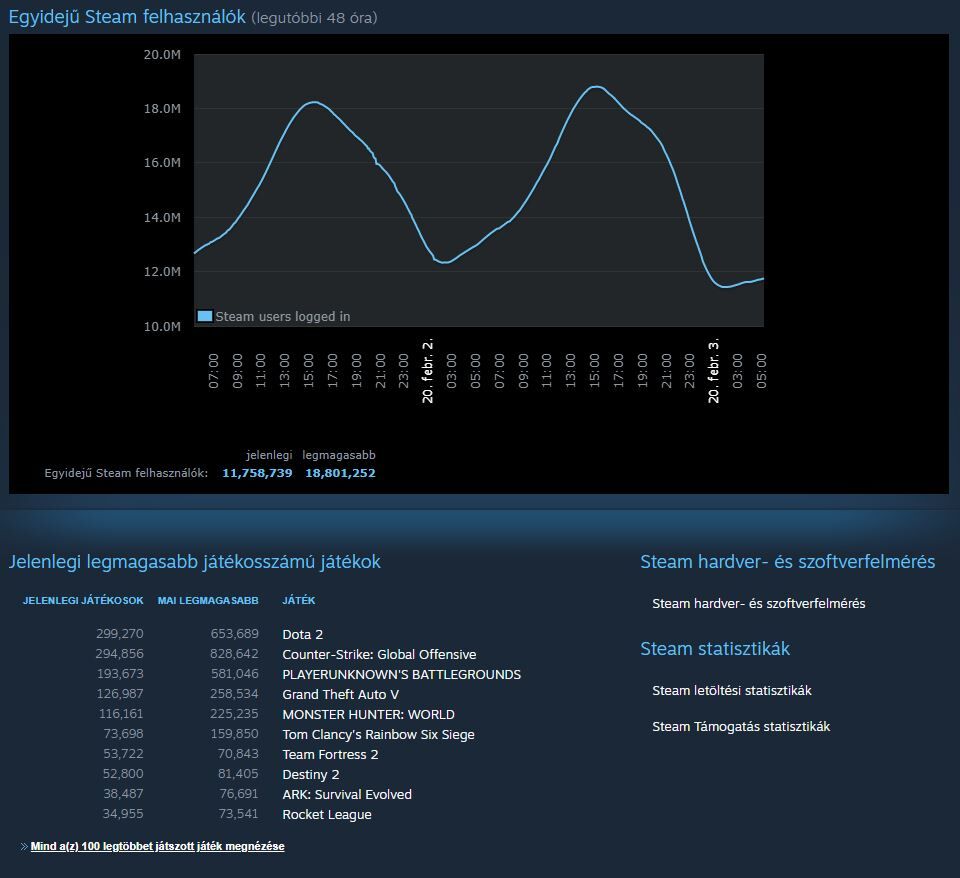Image resolution: width=960 pixels, height=878 pixels.
Task: Select Team Fortress 2 in the list
Action: (330, 754)
